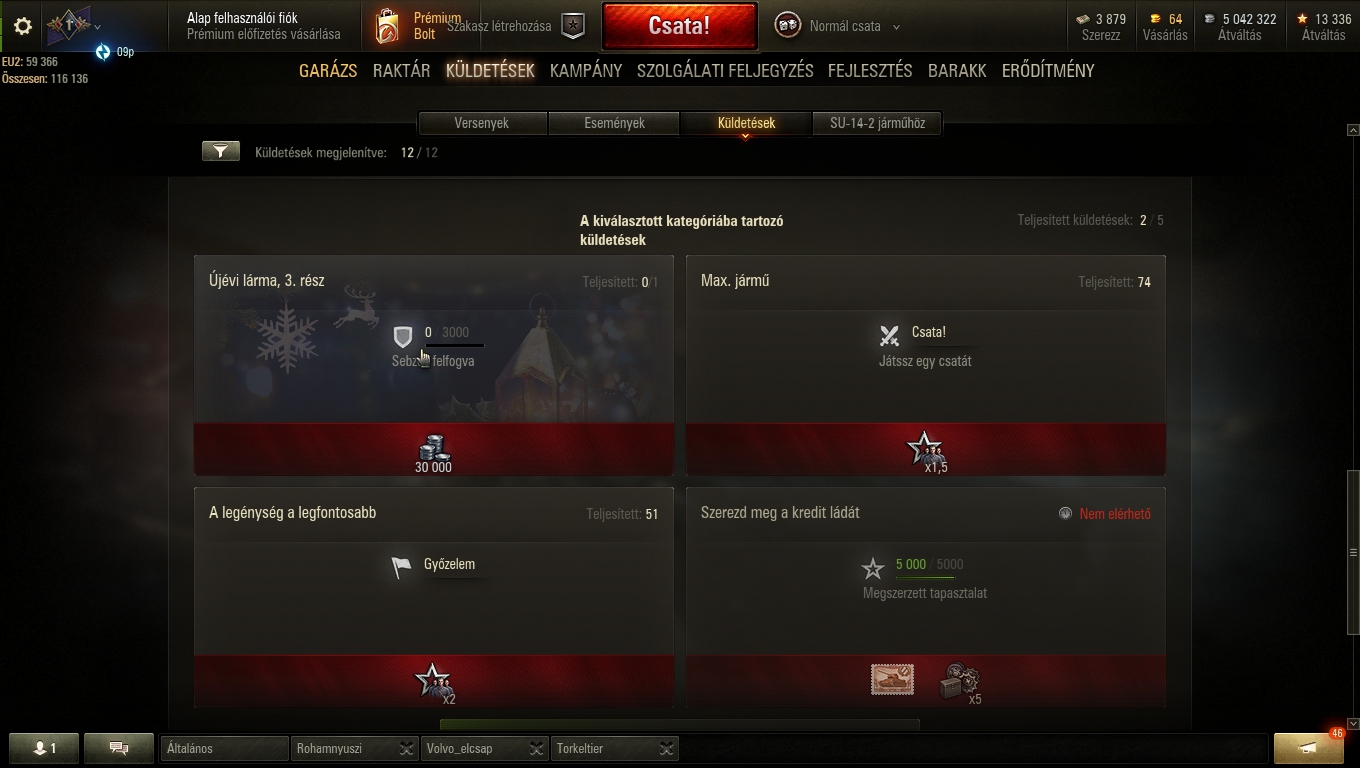1360x768 pixels.
Task: Close the Rohamnyuszi chat tab
Action: tap(406, 748)
